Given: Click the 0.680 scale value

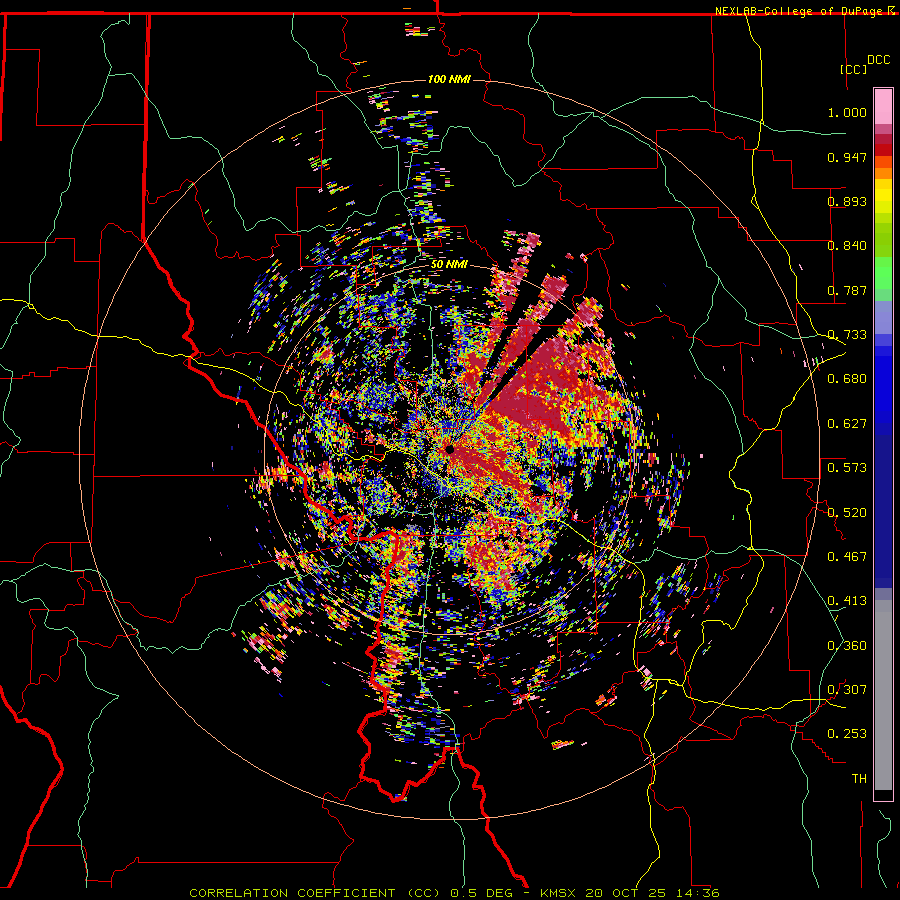Looking at the screenshot, I should (x=847, y=379).
